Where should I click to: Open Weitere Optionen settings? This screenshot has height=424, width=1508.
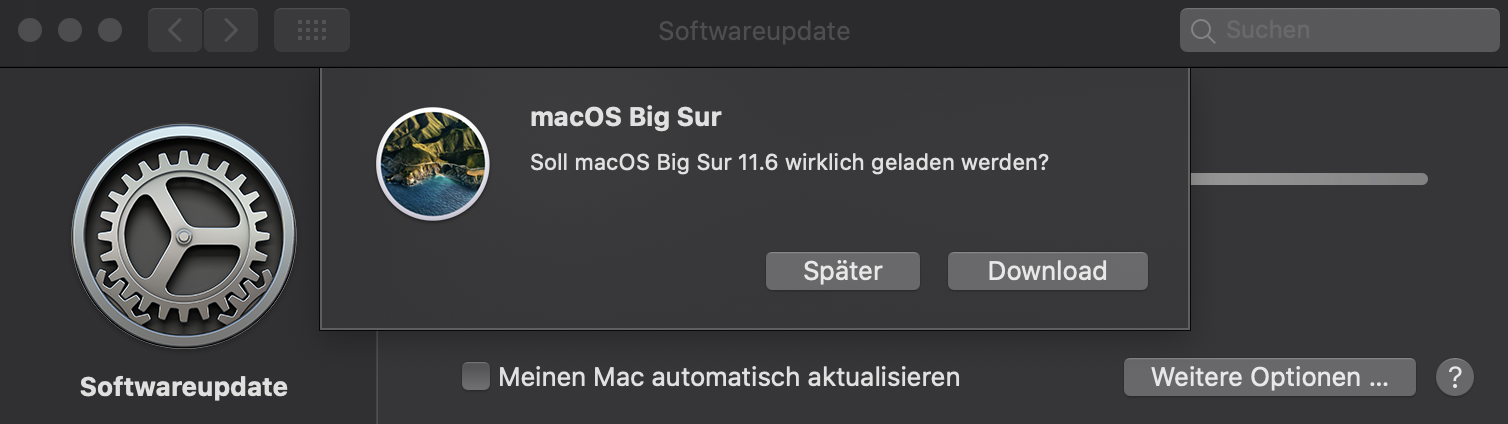1269,377
